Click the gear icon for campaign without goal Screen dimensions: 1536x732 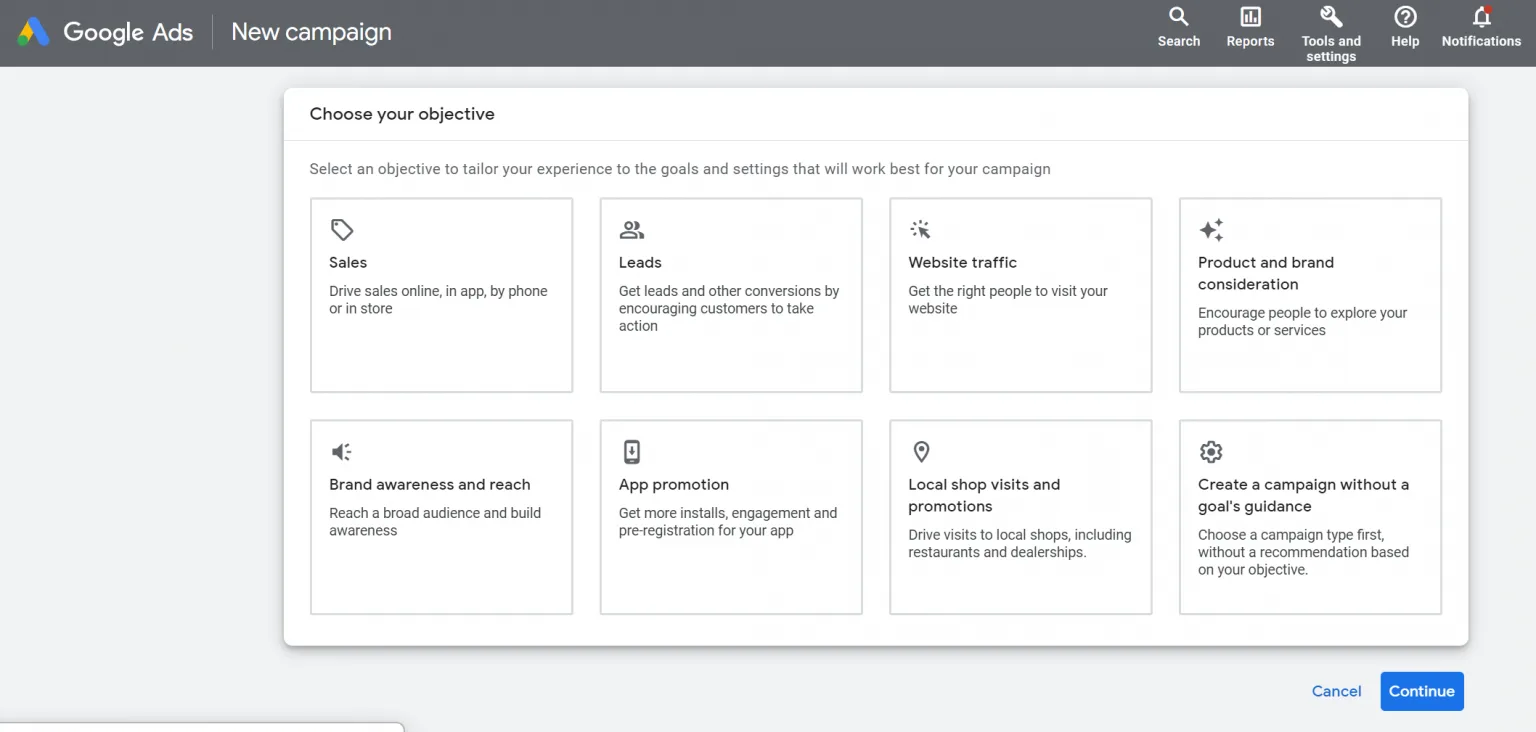tap(1211, 452)
